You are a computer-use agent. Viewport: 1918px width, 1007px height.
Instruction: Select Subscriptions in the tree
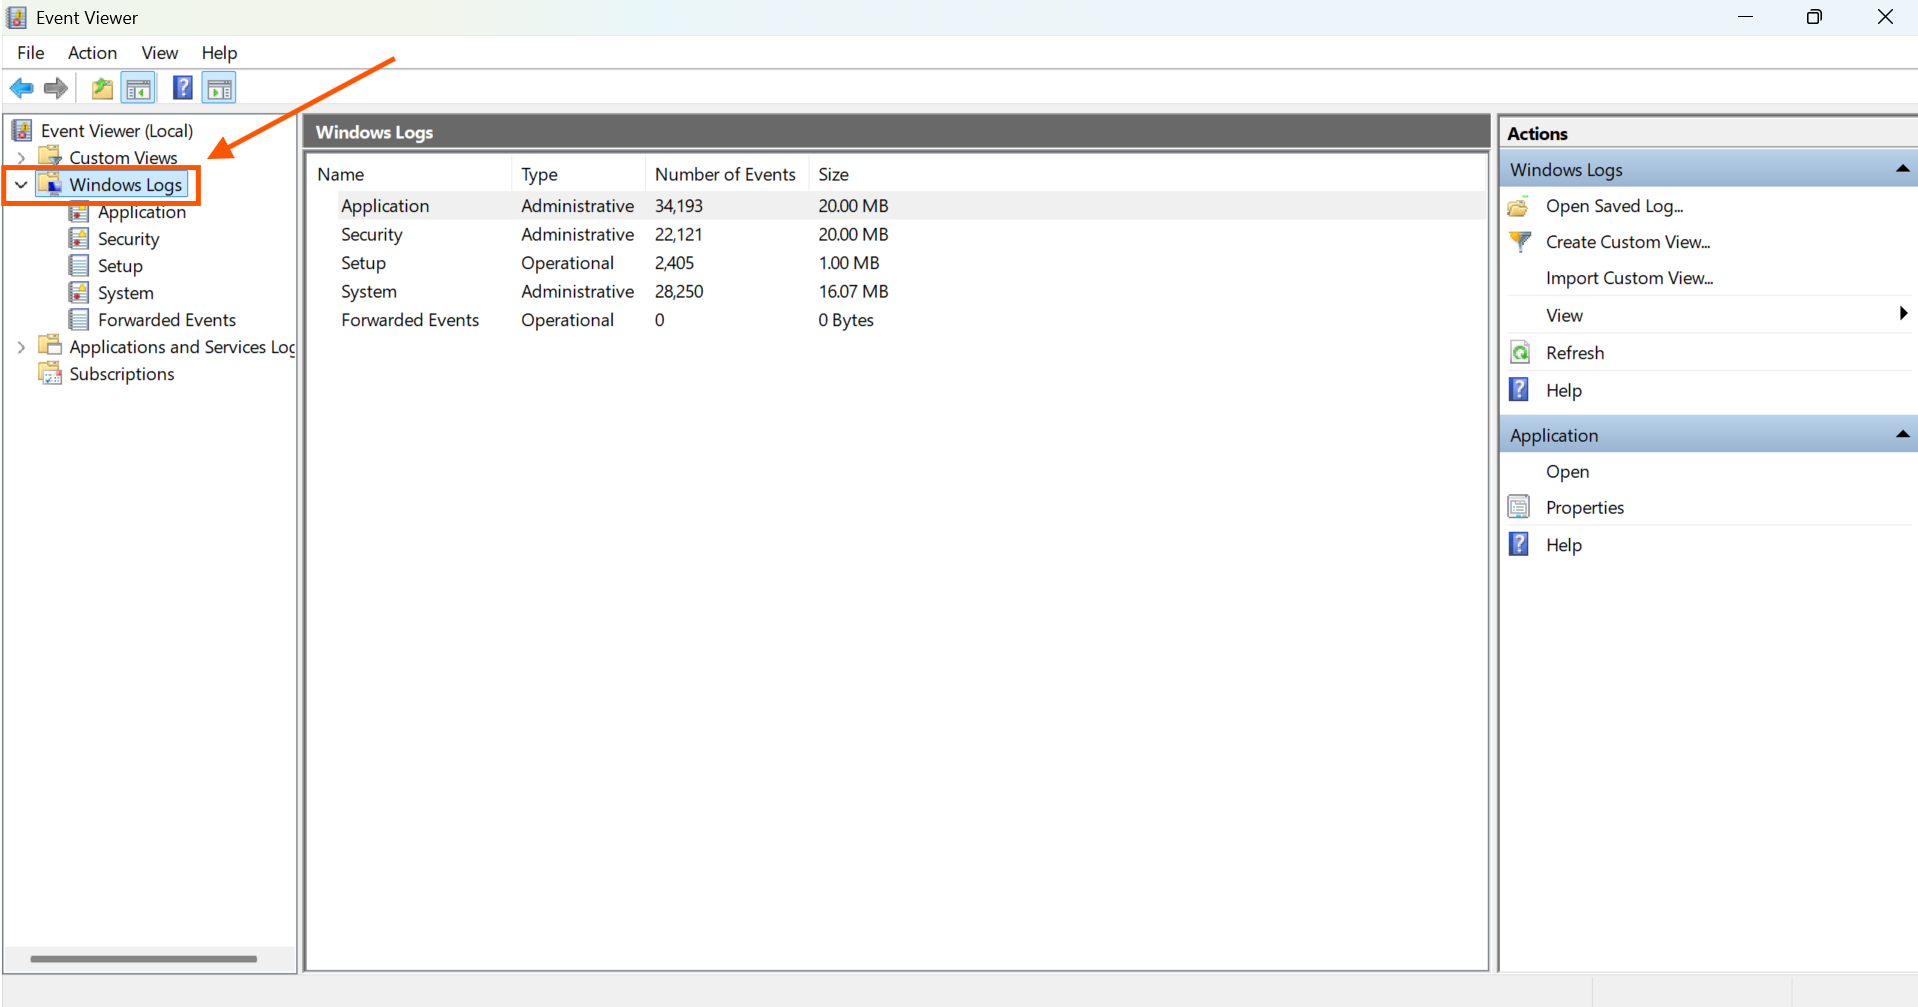[122, 373]
